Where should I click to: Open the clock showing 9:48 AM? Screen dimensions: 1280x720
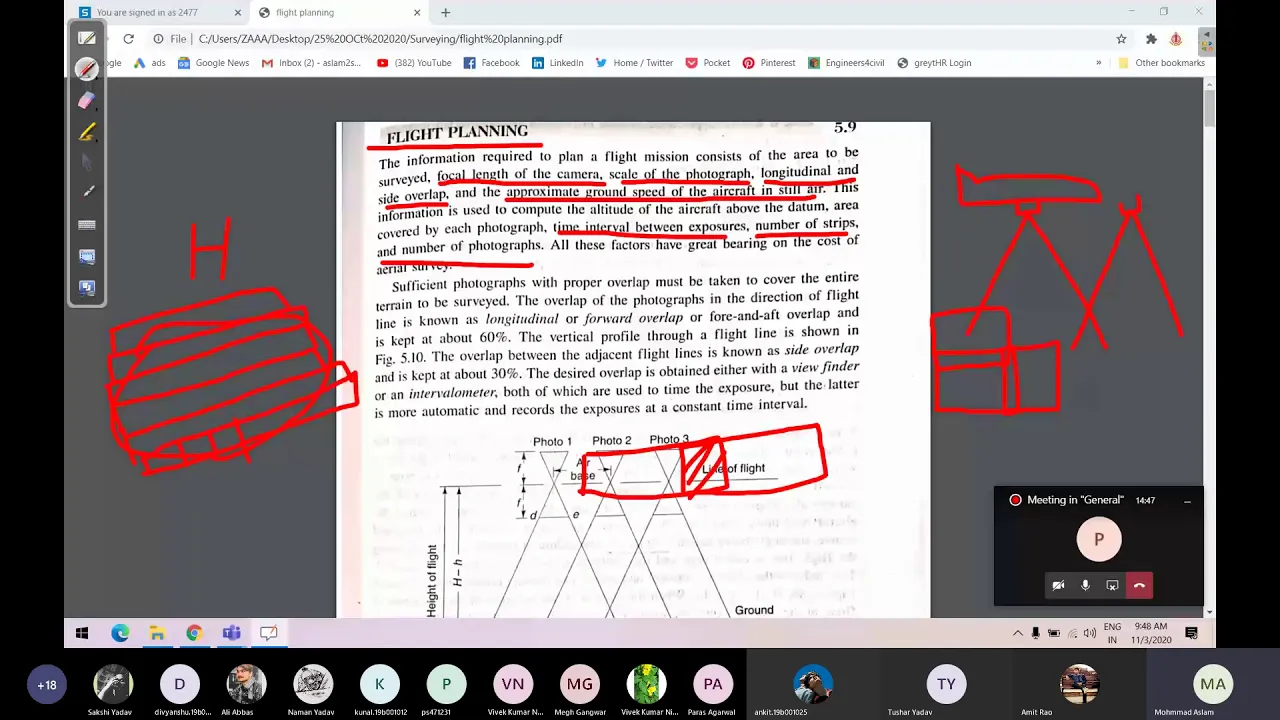click(1151, 633)
